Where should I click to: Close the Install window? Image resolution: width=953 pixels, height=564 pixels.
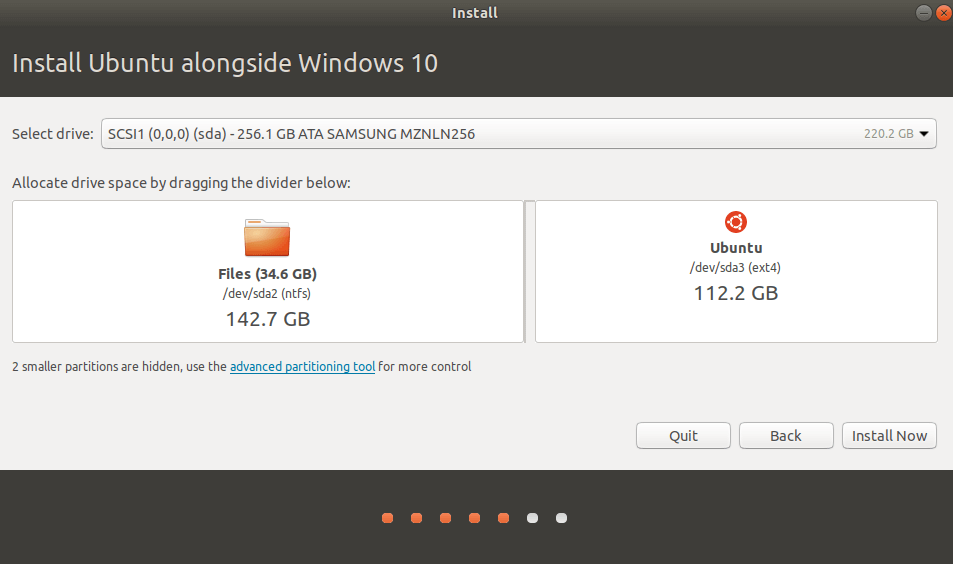944,13
